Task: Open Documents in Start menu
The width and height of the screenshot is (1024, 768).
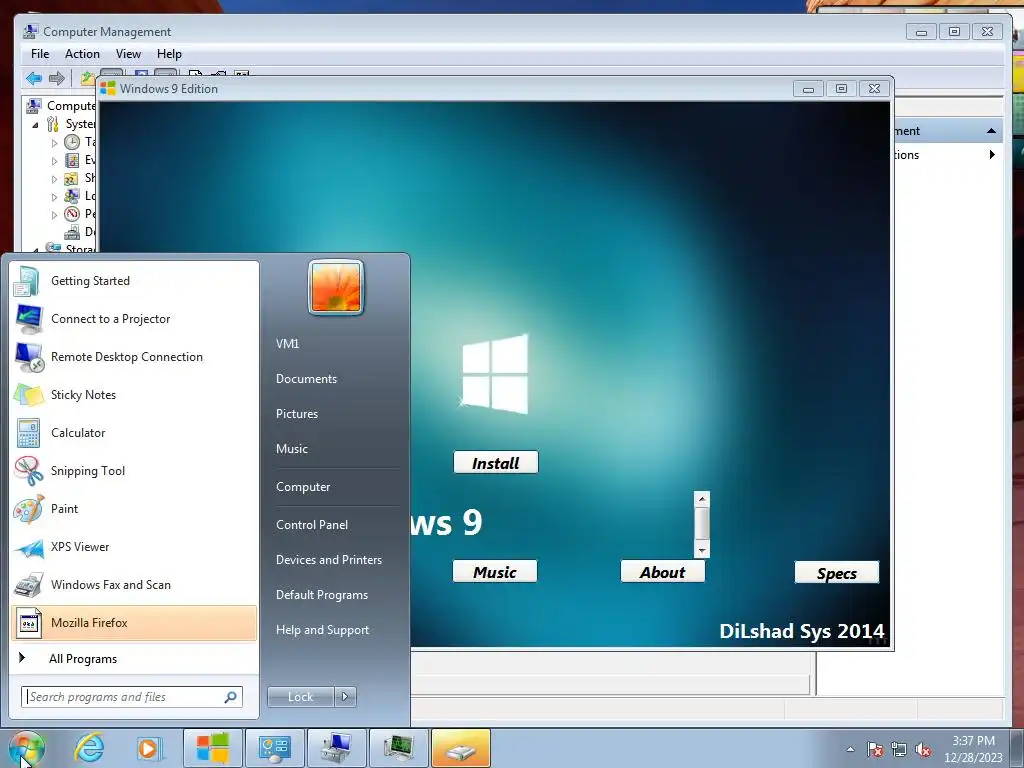Action: 306,379
